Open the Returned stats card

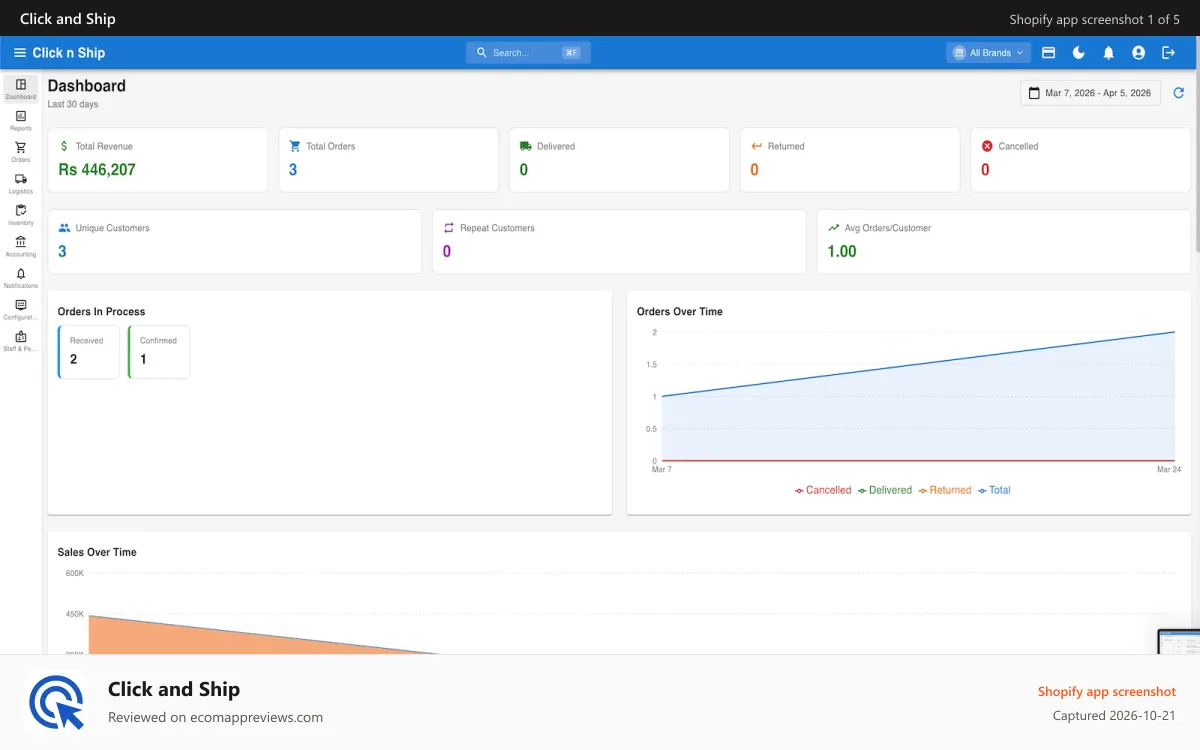point(850,160)
